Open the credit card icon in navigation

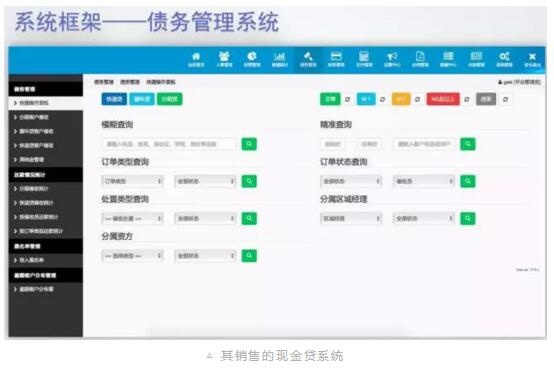tap(336, 59)
